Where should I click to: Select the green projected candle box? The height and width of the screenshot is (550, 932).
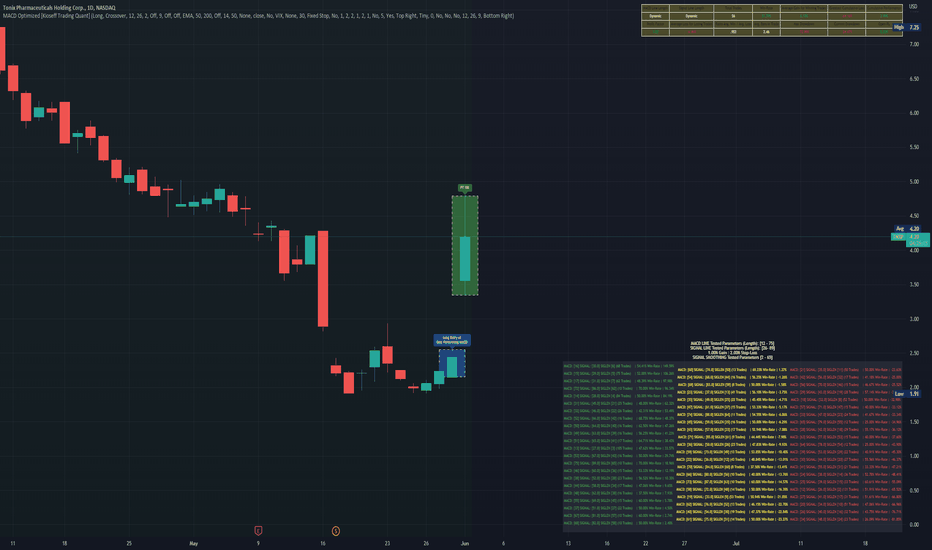[465, 246]
